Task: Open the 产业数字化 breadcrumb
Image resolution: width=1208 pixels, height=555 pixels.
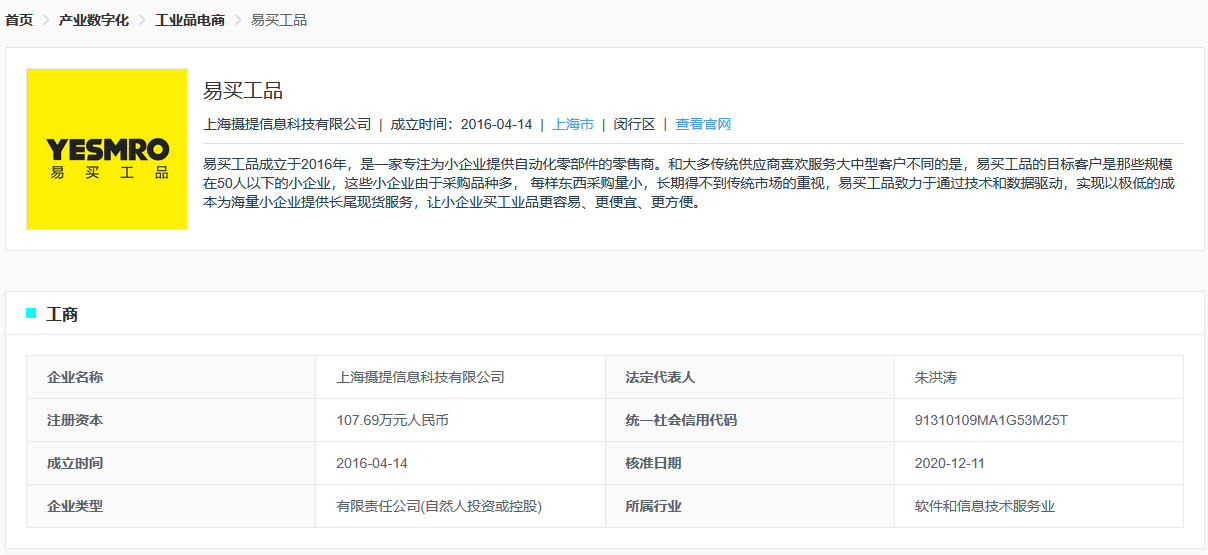Action: click(94, 20)
